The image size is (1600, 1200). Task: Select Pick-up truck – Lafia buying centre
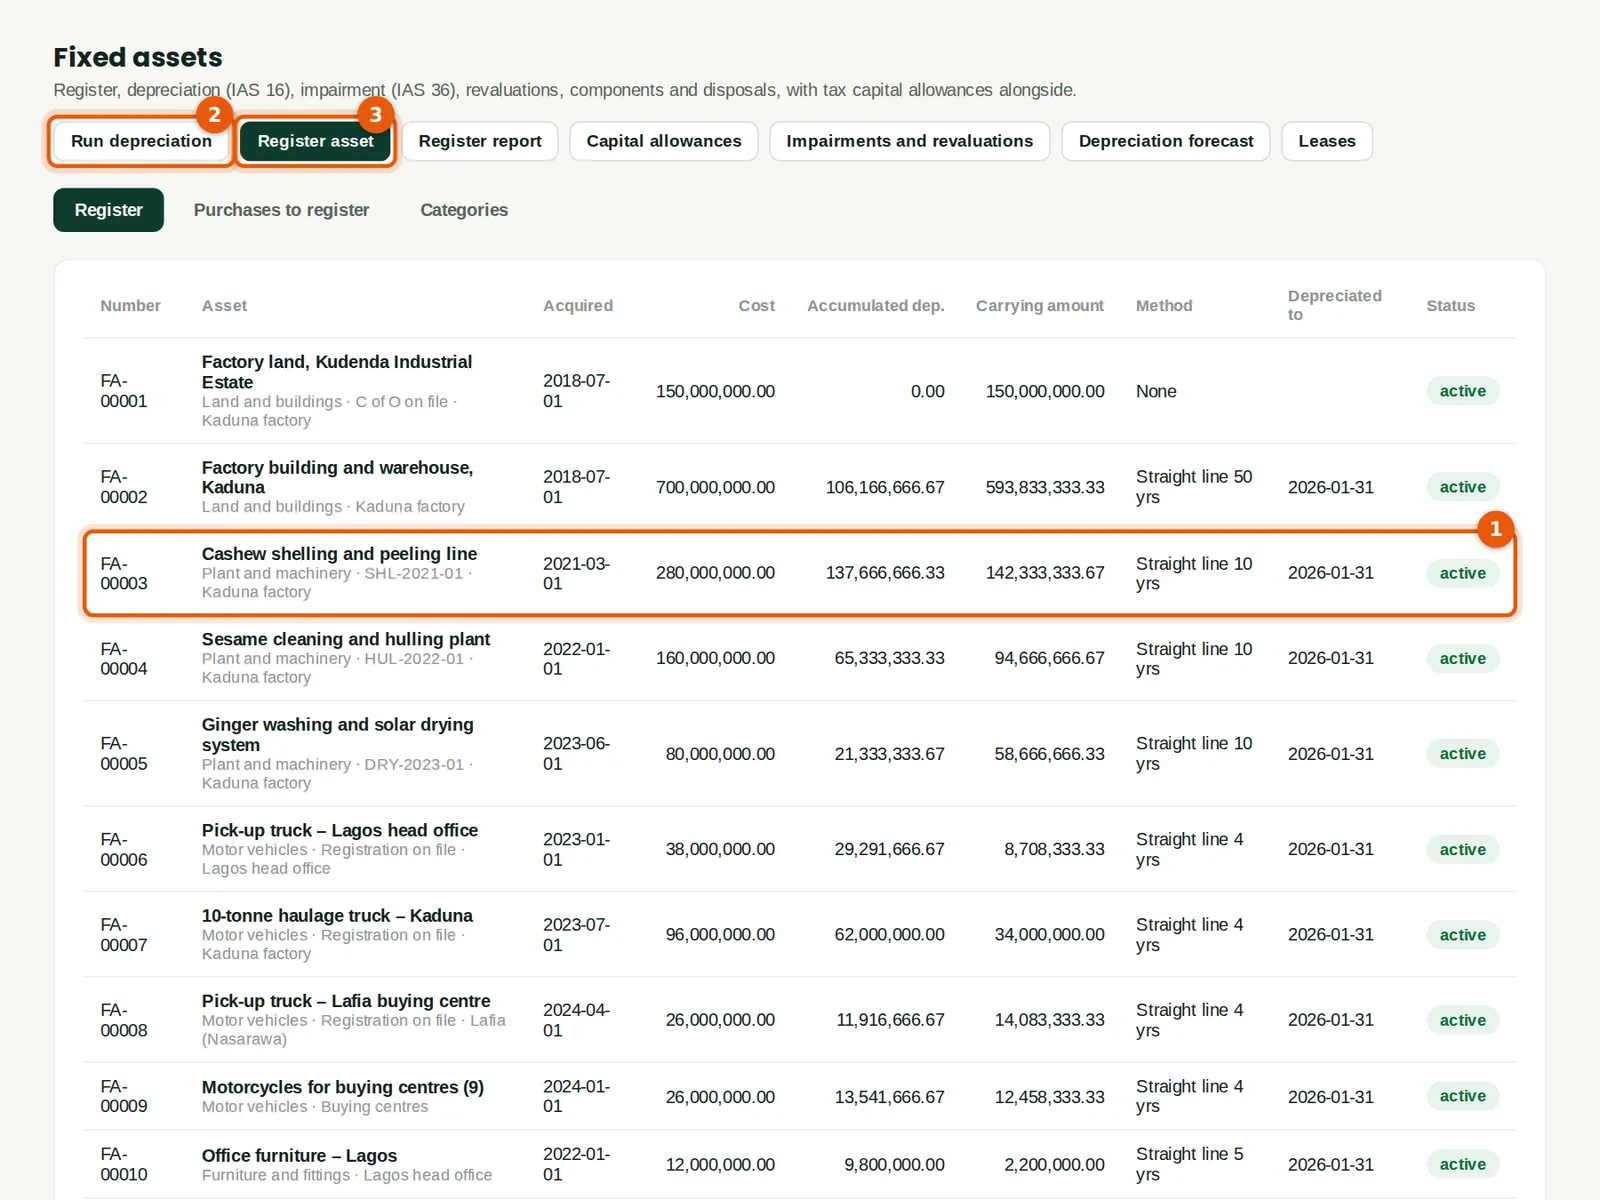pyautogui.click(x=346, y=1001)
